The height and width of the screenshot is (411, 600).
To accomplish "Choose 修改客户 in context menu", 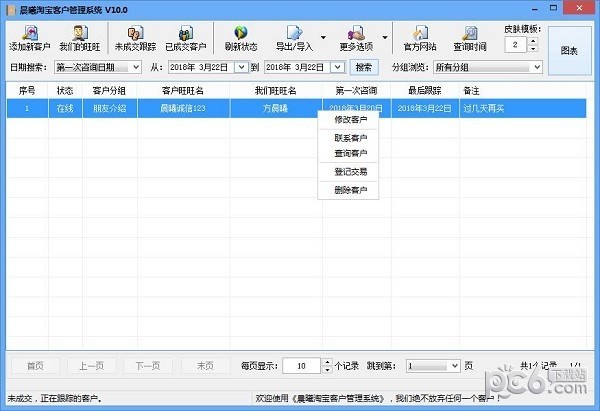I will (x=350, y=120).
